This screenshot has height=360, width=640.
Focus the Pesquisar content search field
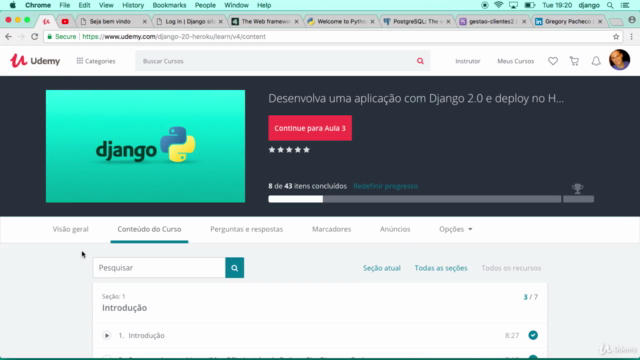click(159, 268)
